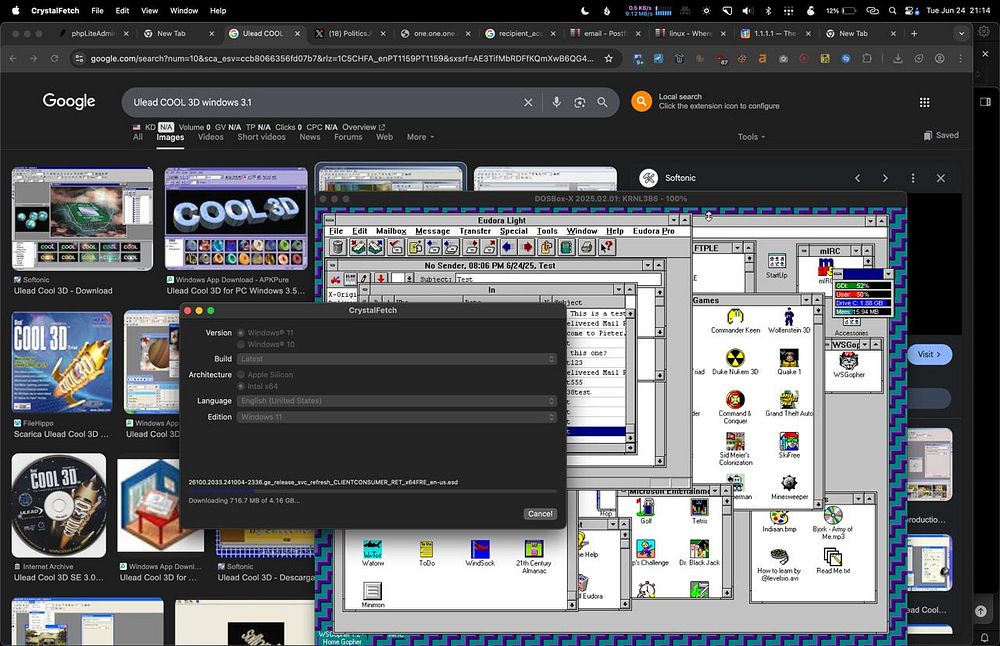The image size is (1000, 646).
Task: Select the Windows 10 version radio button
Action: 240,344
